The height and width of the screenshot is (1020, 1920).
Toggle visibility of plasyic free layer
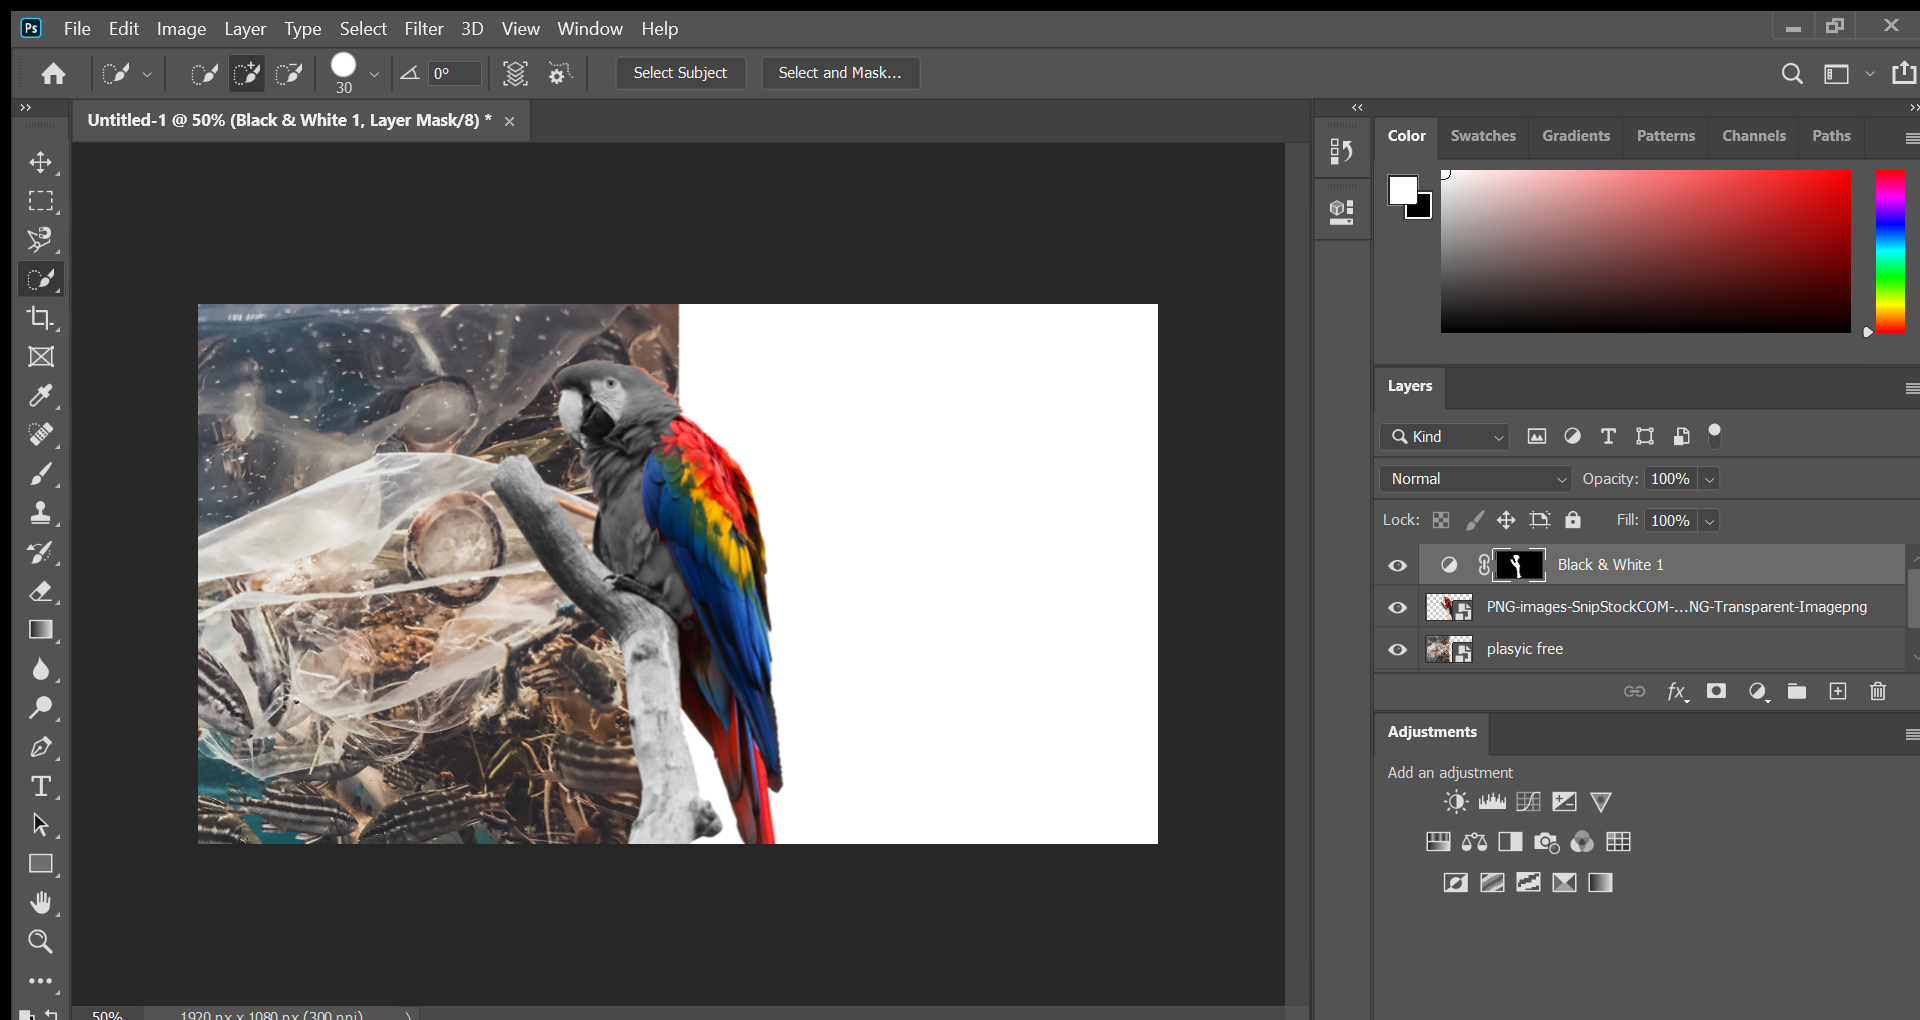tap(1398, 649)
